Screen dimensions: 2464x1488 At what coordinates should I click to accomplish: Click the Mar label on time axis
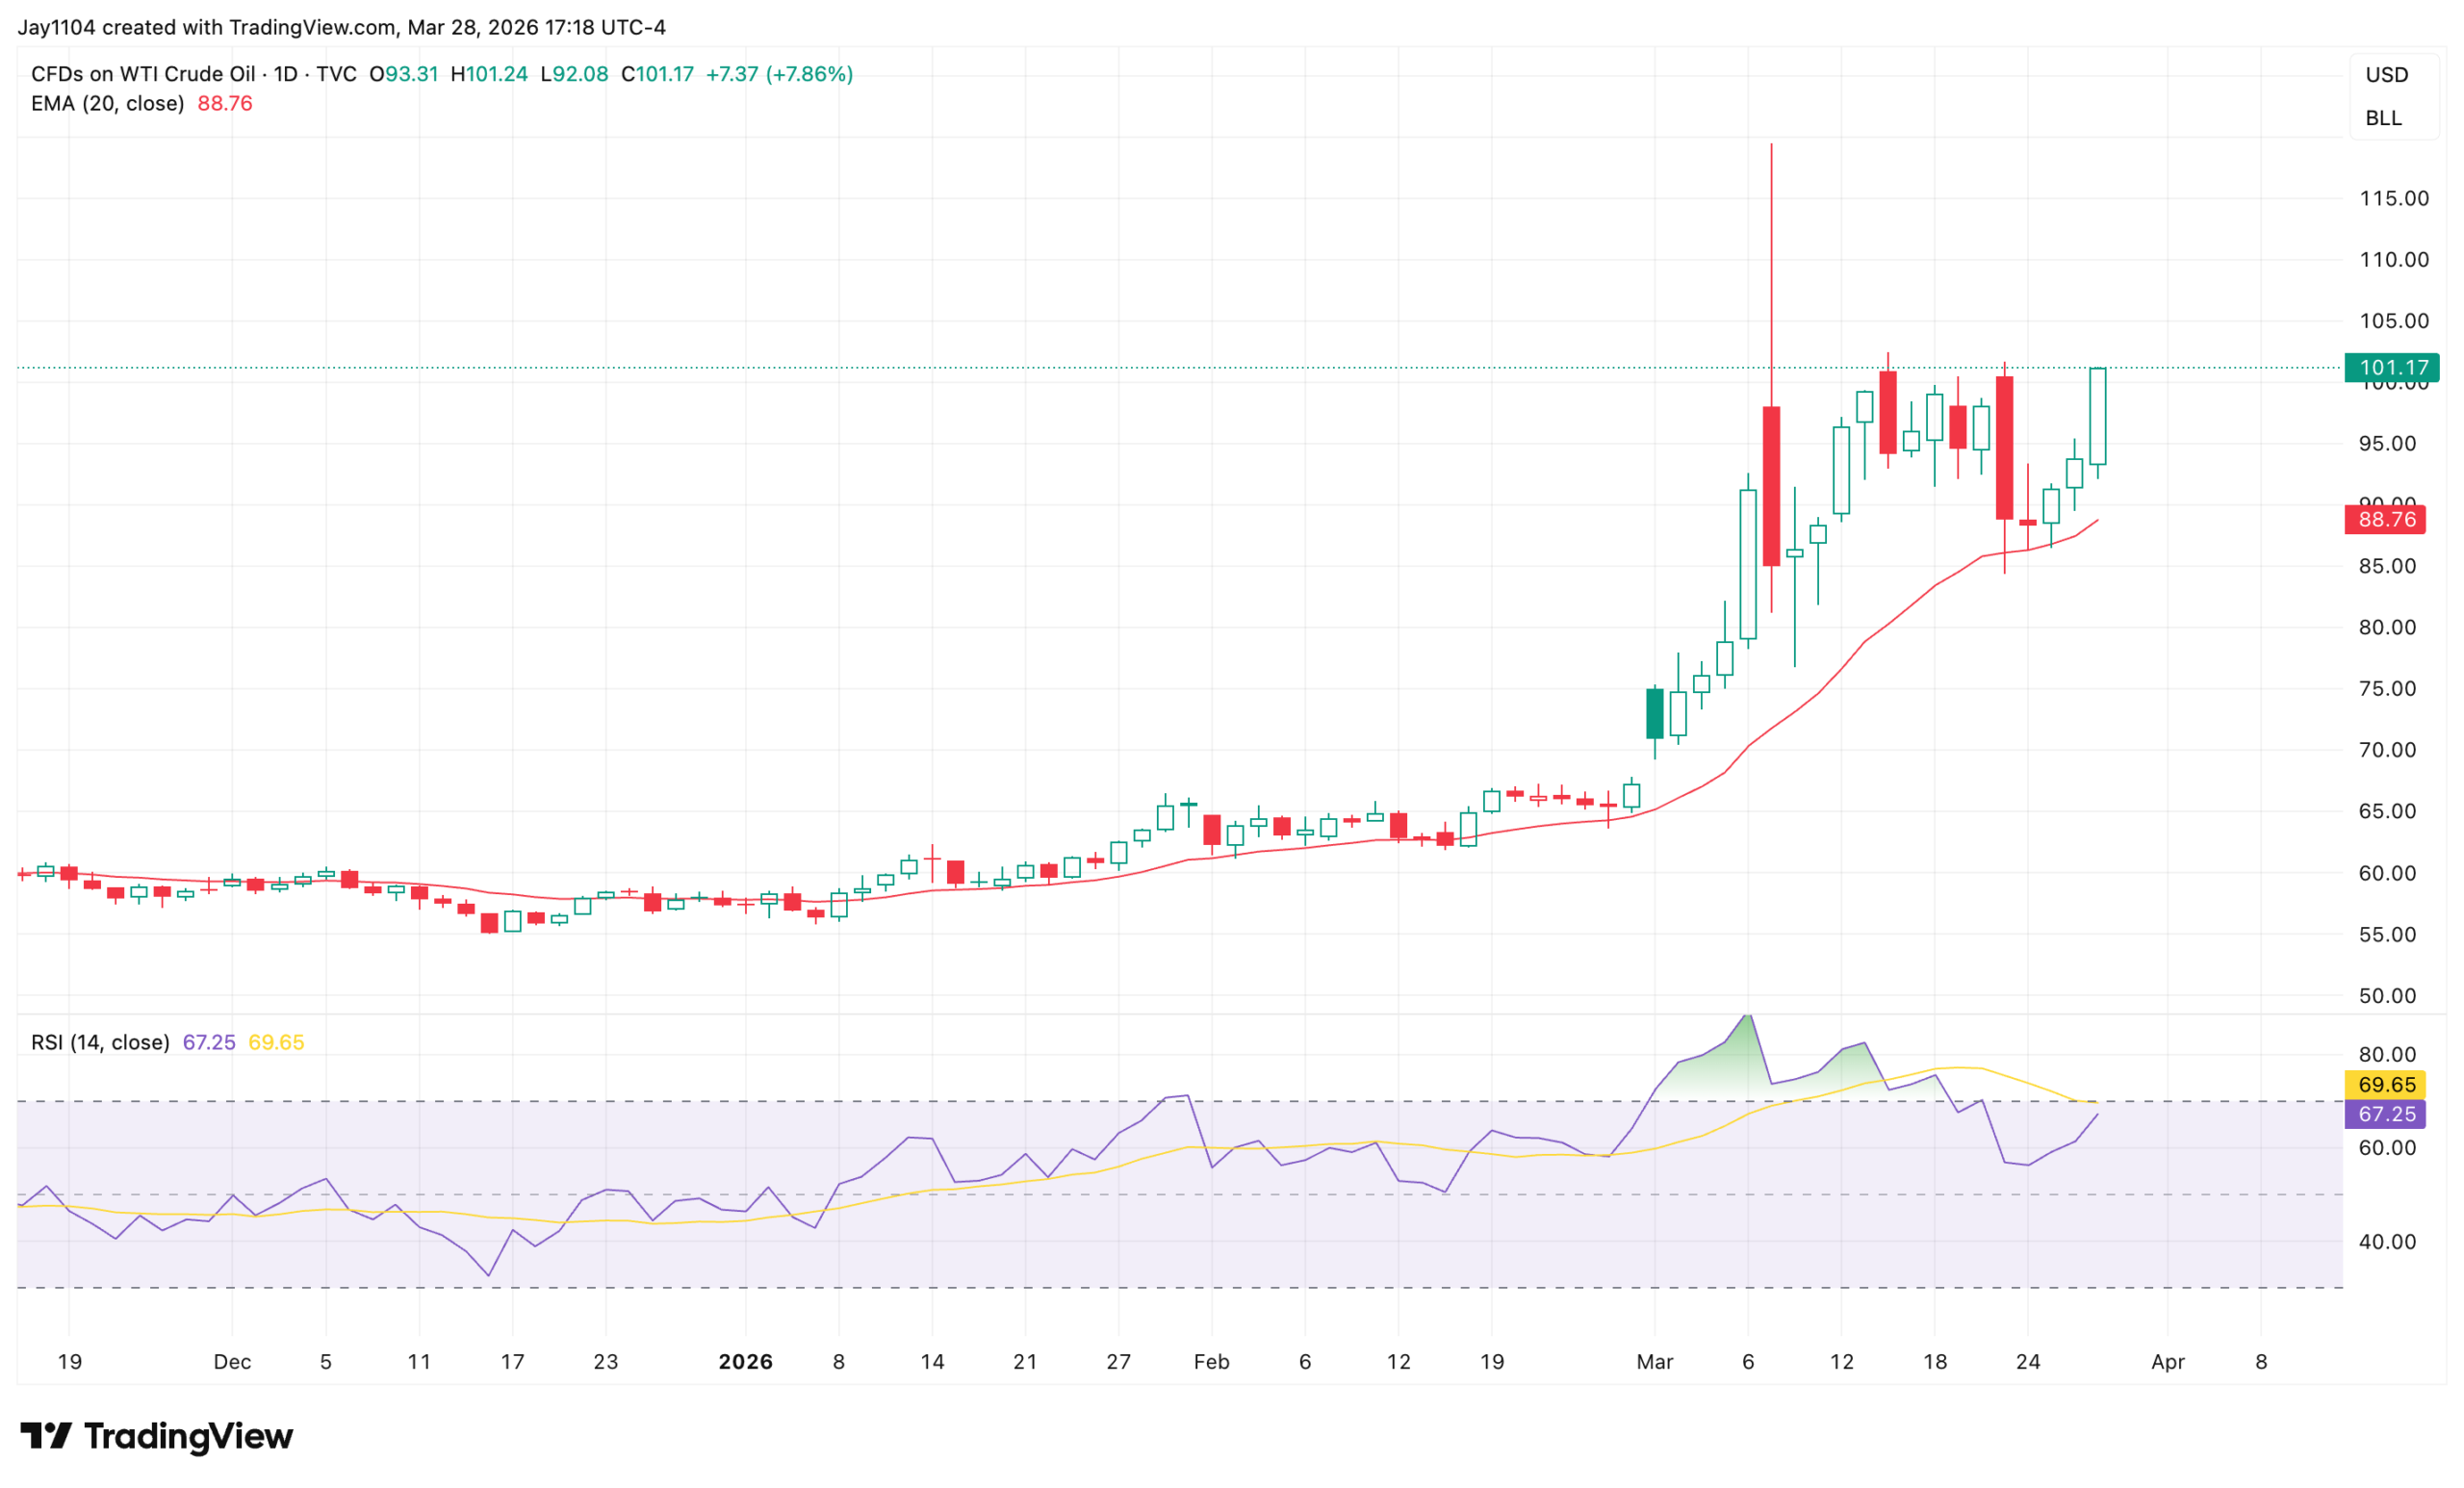pos(1655,1362)
